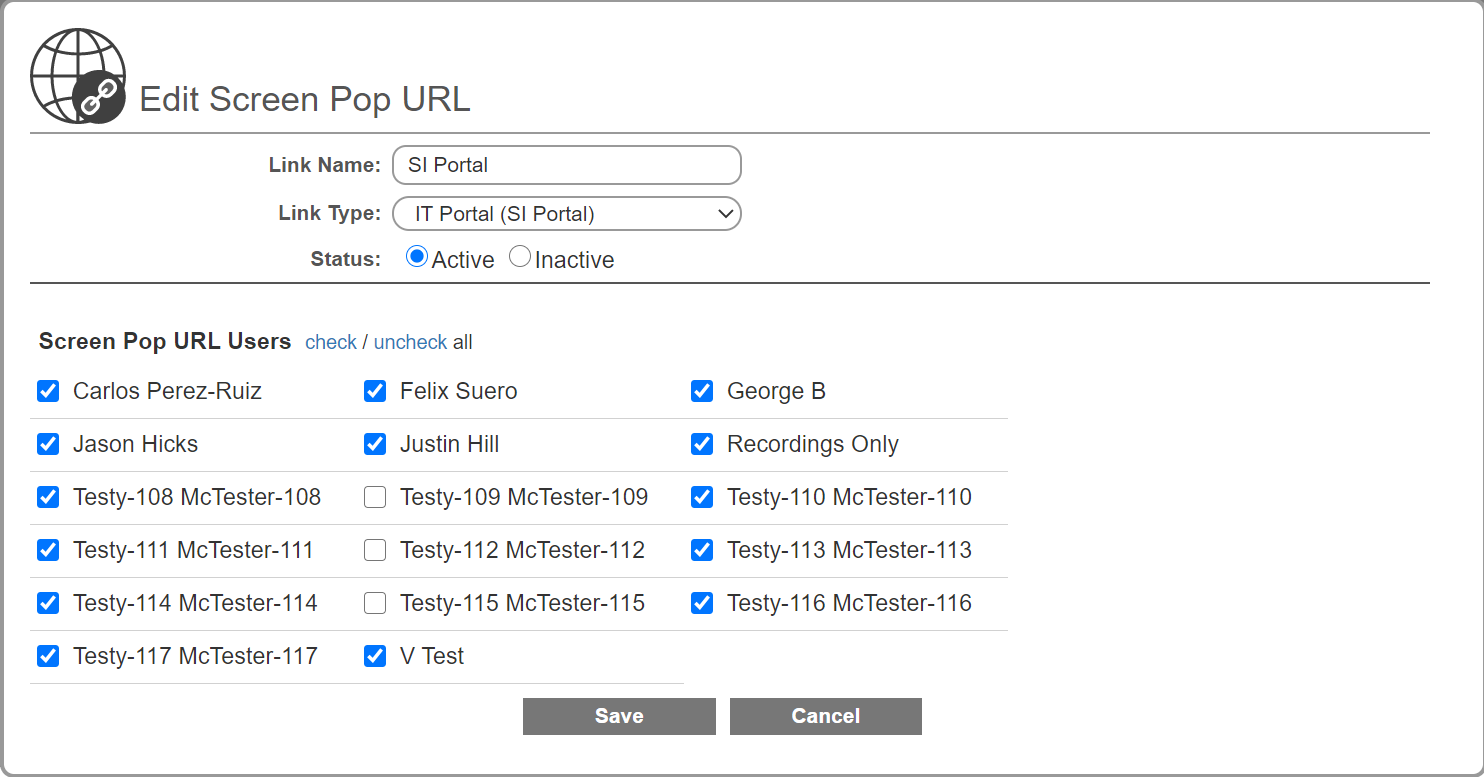Click the 'Link Type:' label
The height and width of the screenshot is (777, 1484).
(x=330, y=213)
